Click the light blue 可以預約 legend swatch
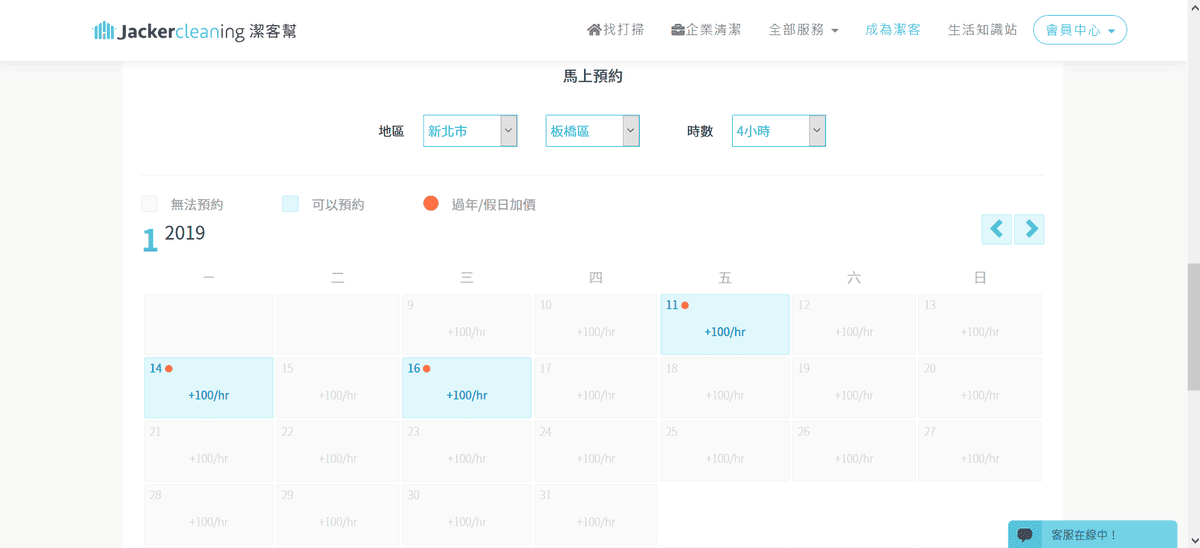The width and height of the screenshot is (1200, 548). pos(290,204)
